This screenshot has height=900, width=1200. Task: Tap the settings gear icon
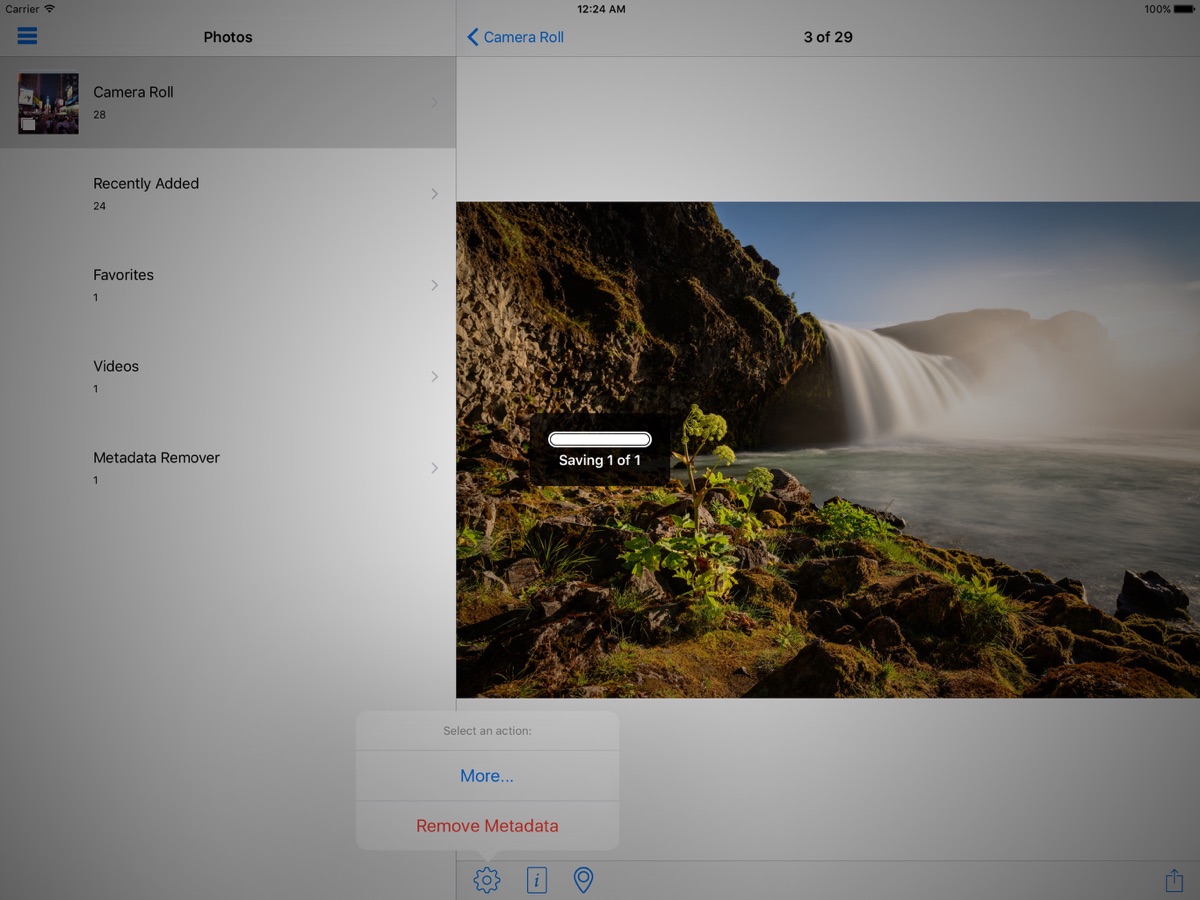487,880
